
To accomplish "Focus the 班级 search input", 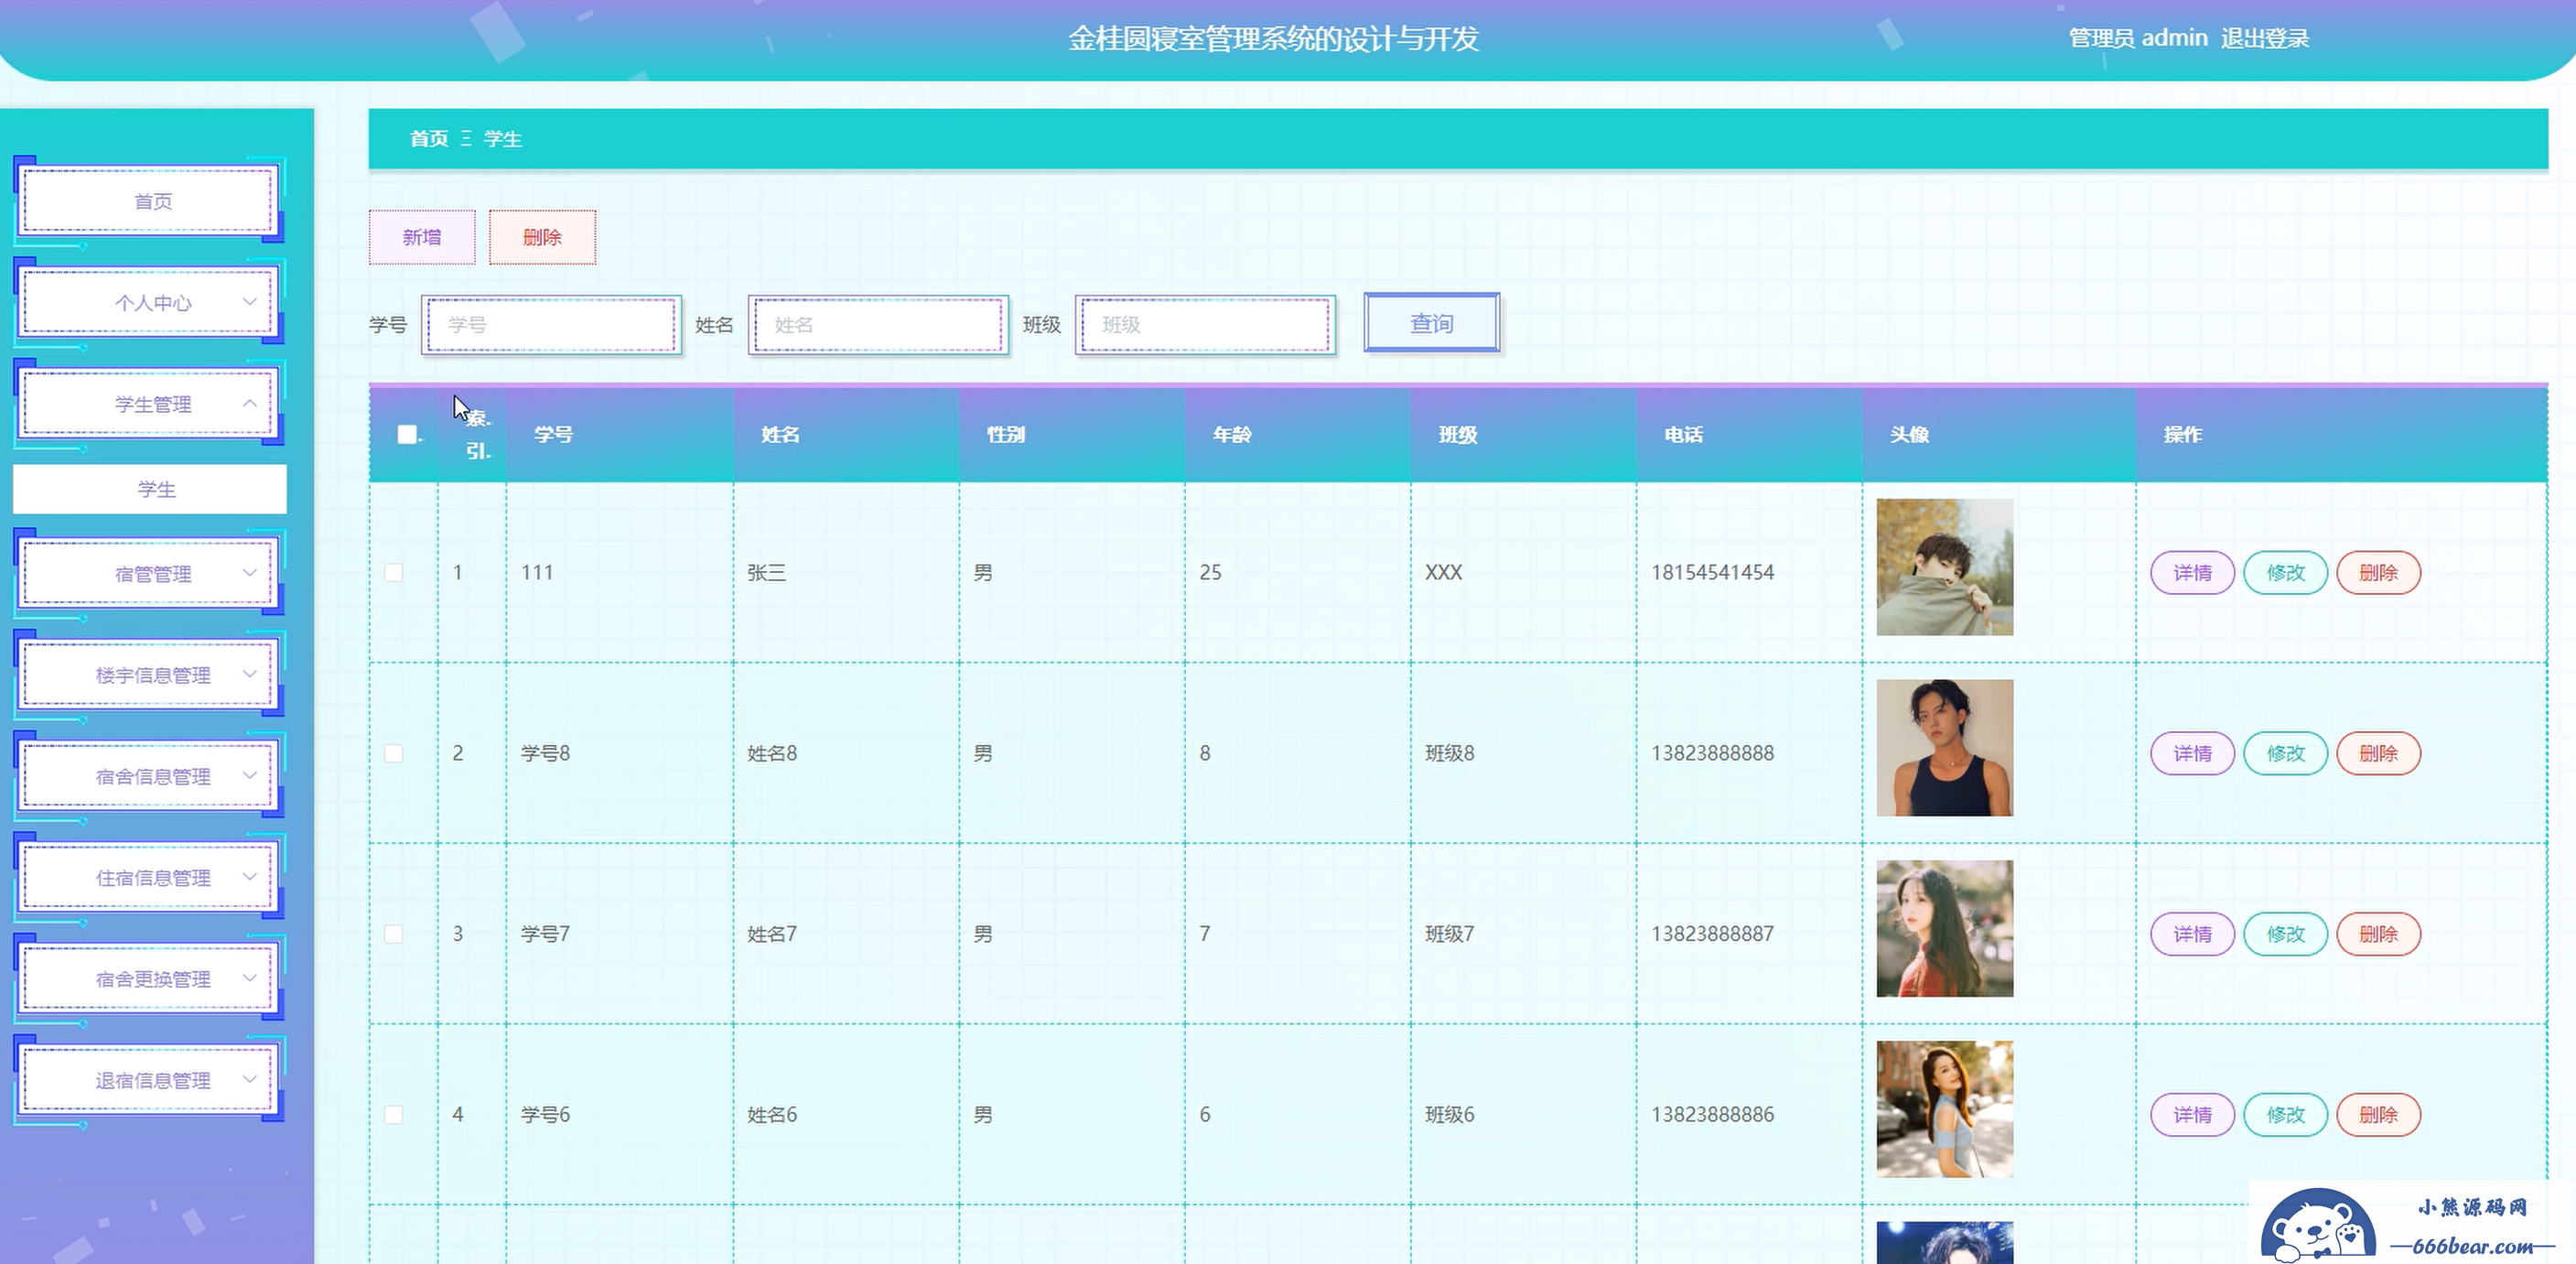I will pyautogui.click(x=1205, y=325).
